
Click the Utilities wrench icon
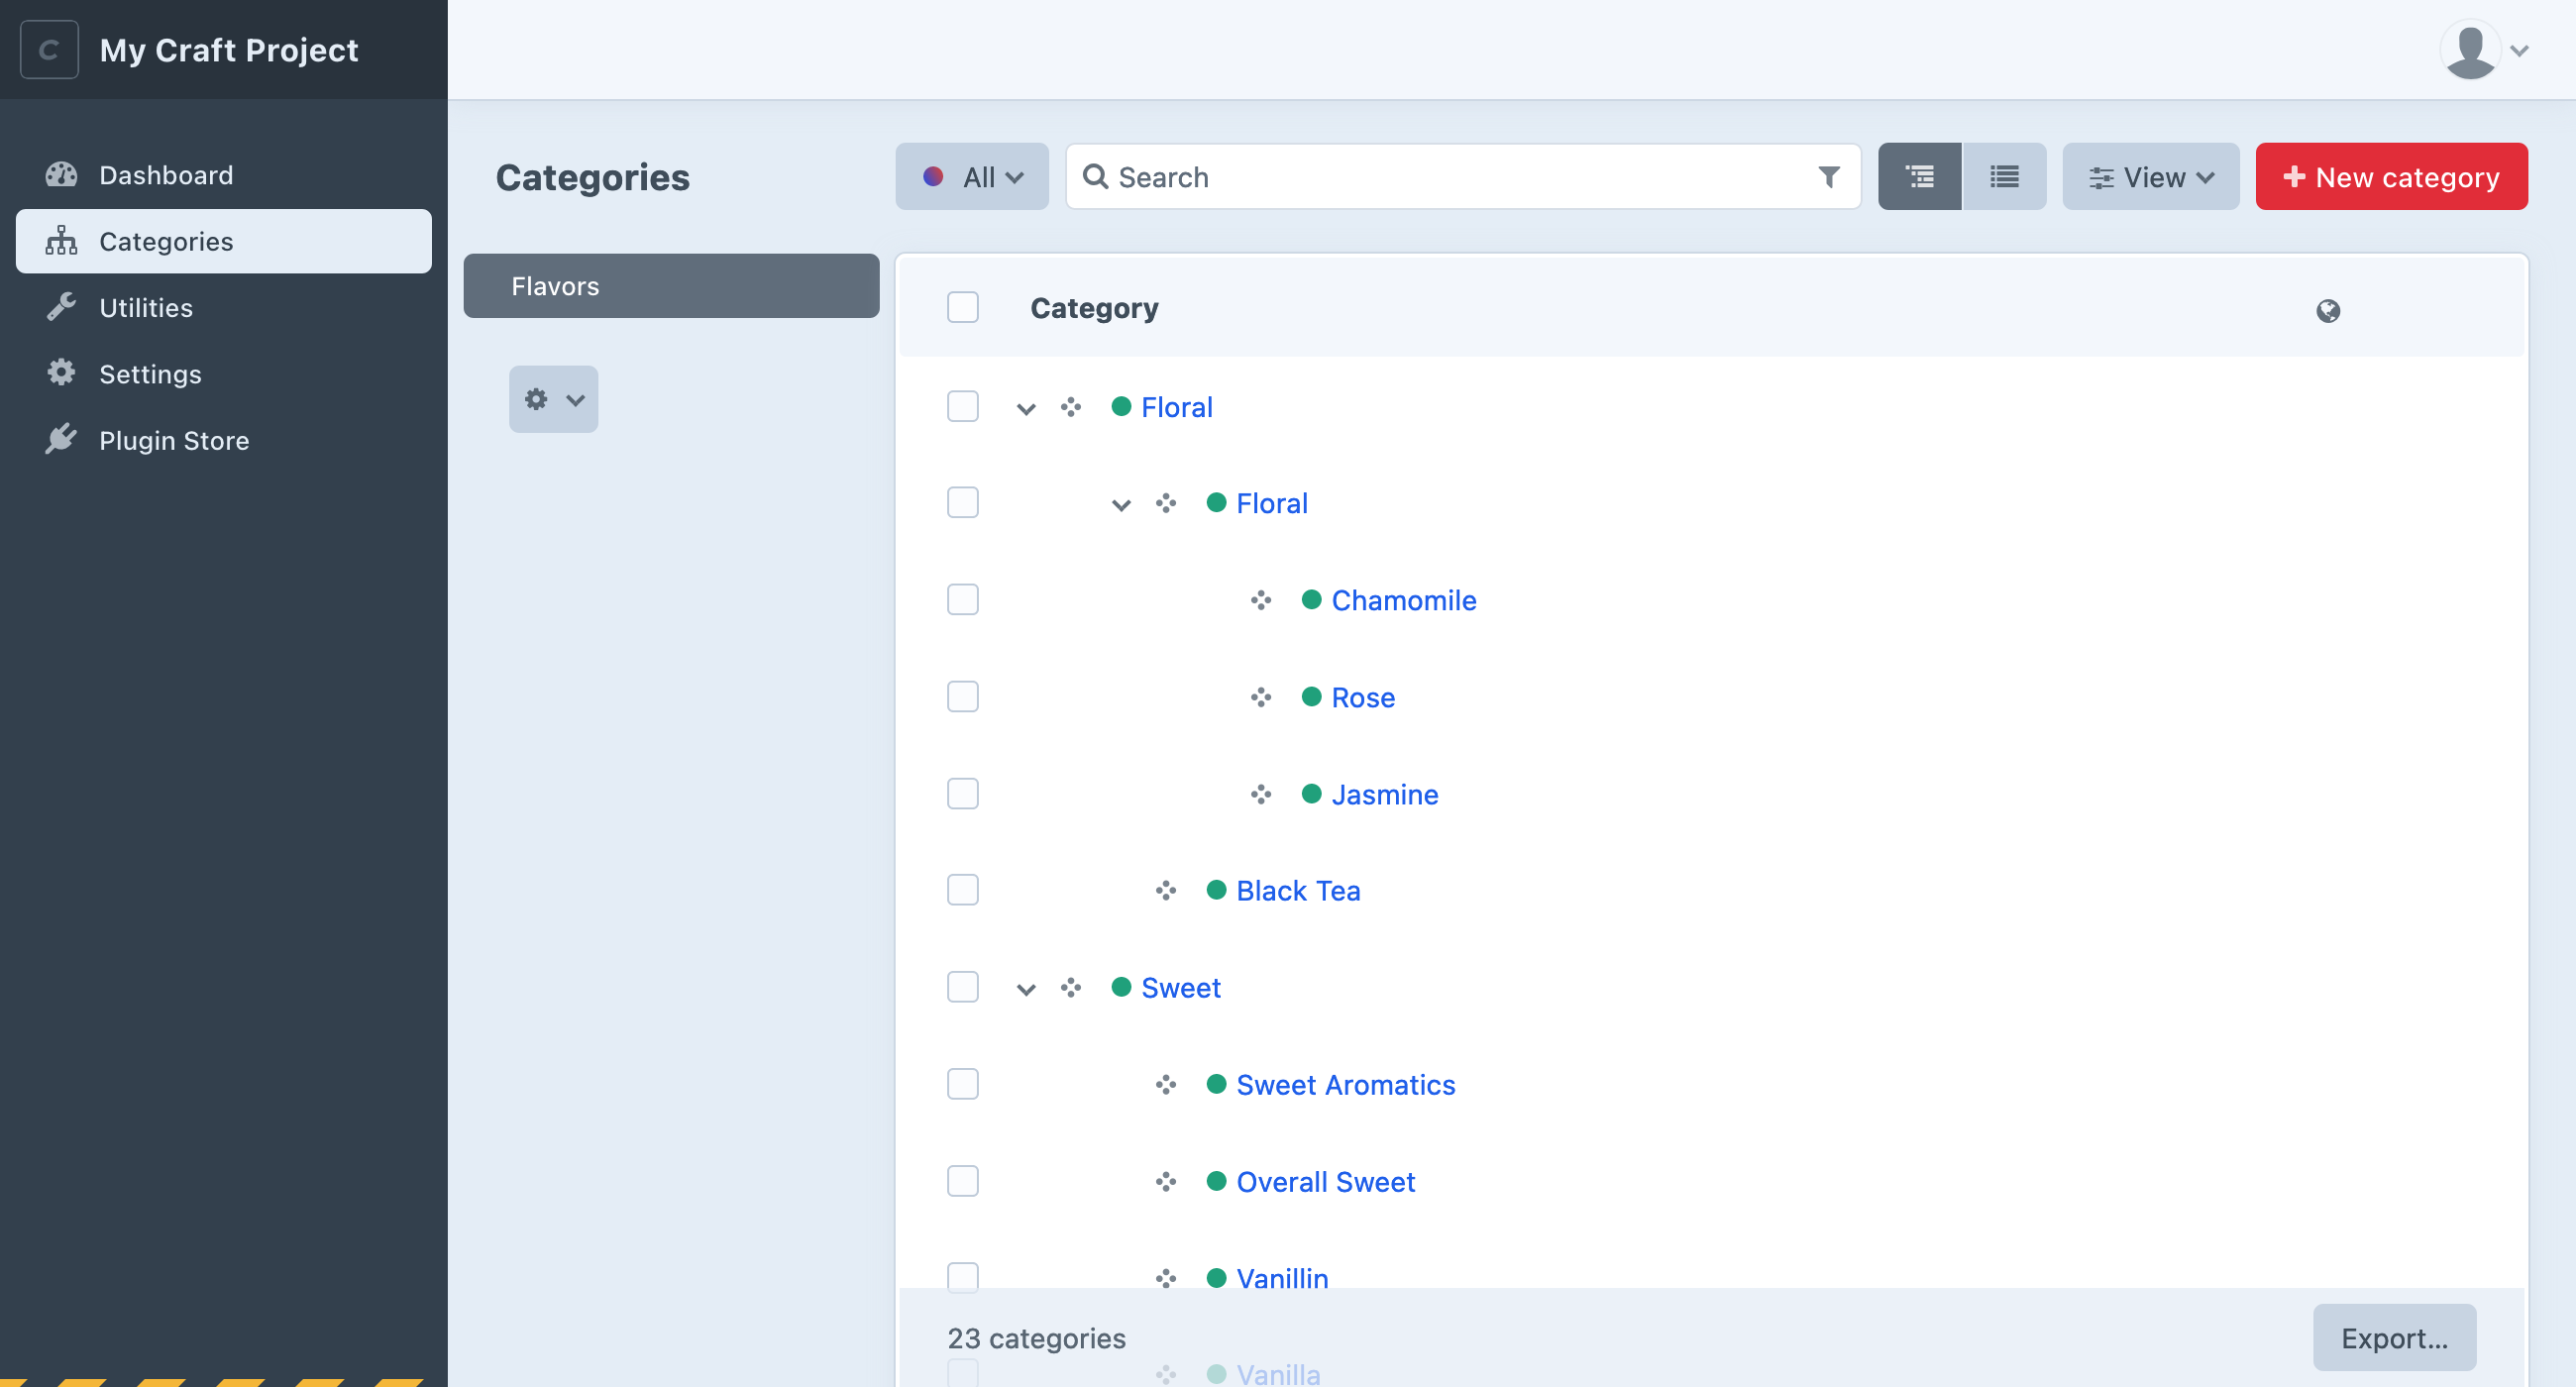coord(61,306)
